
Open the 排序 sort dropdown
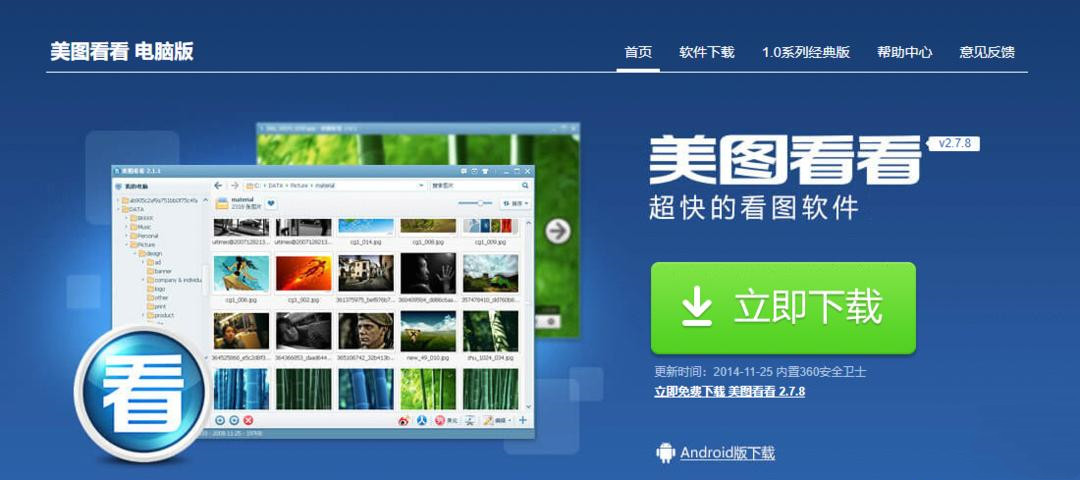pyautogui.click(x=515, y=204)
